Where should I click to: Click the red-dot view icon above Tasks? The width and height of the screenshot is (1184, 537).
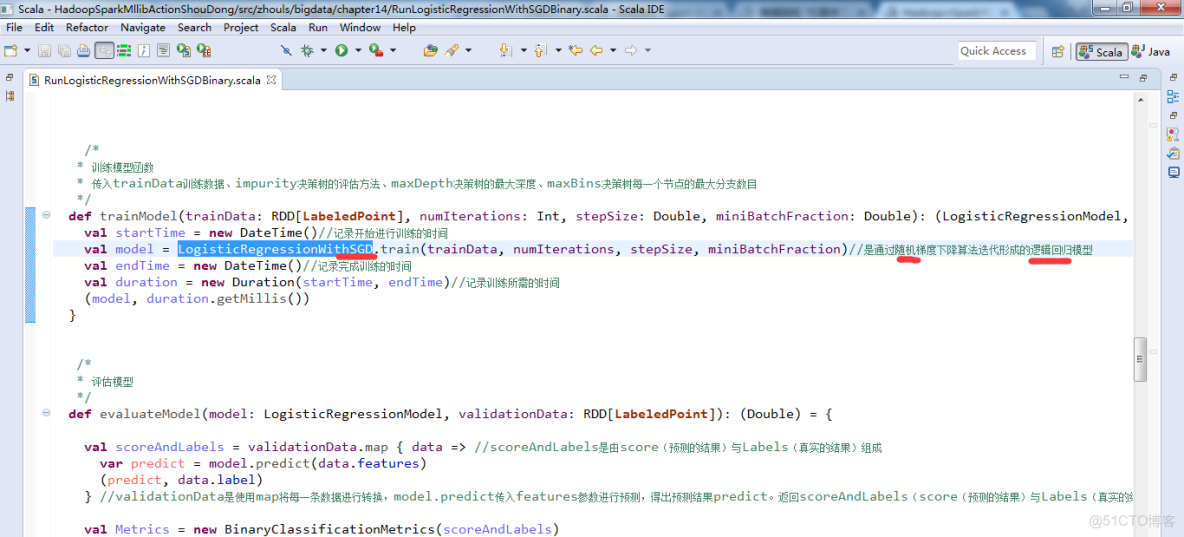(1173, 134)
